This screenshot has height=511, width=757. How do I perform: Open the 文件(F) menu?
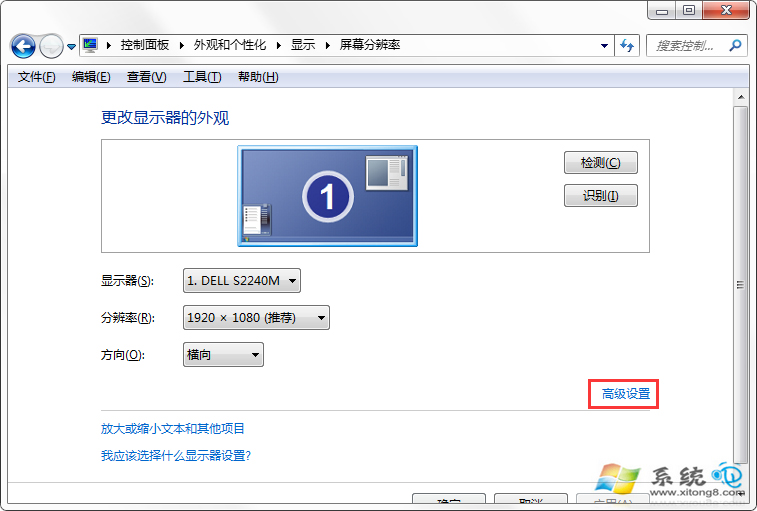37,77
